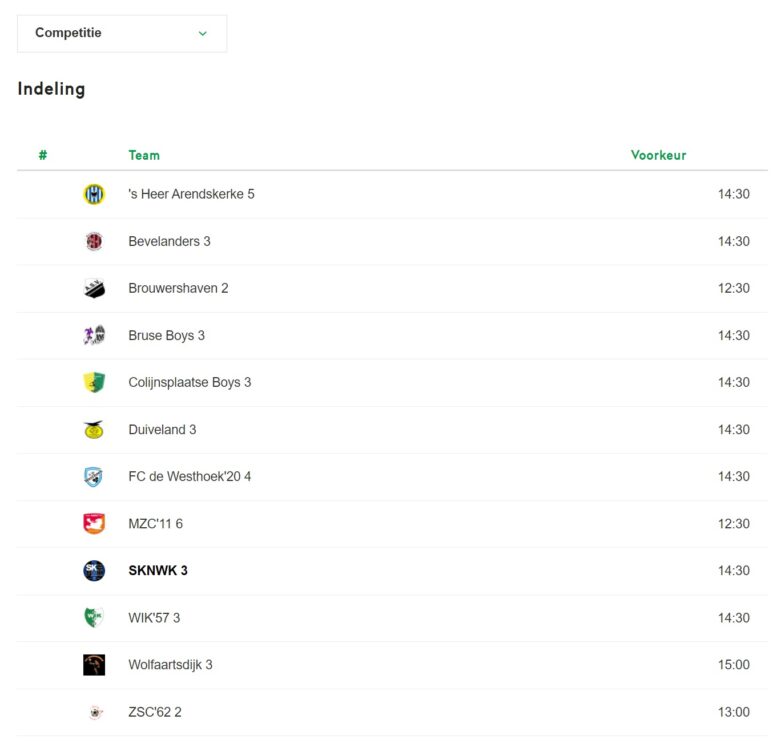Click 14:30 time for SKNWK 3
The width and height of the screenshot is (777, 752).
tap(734, 571)
